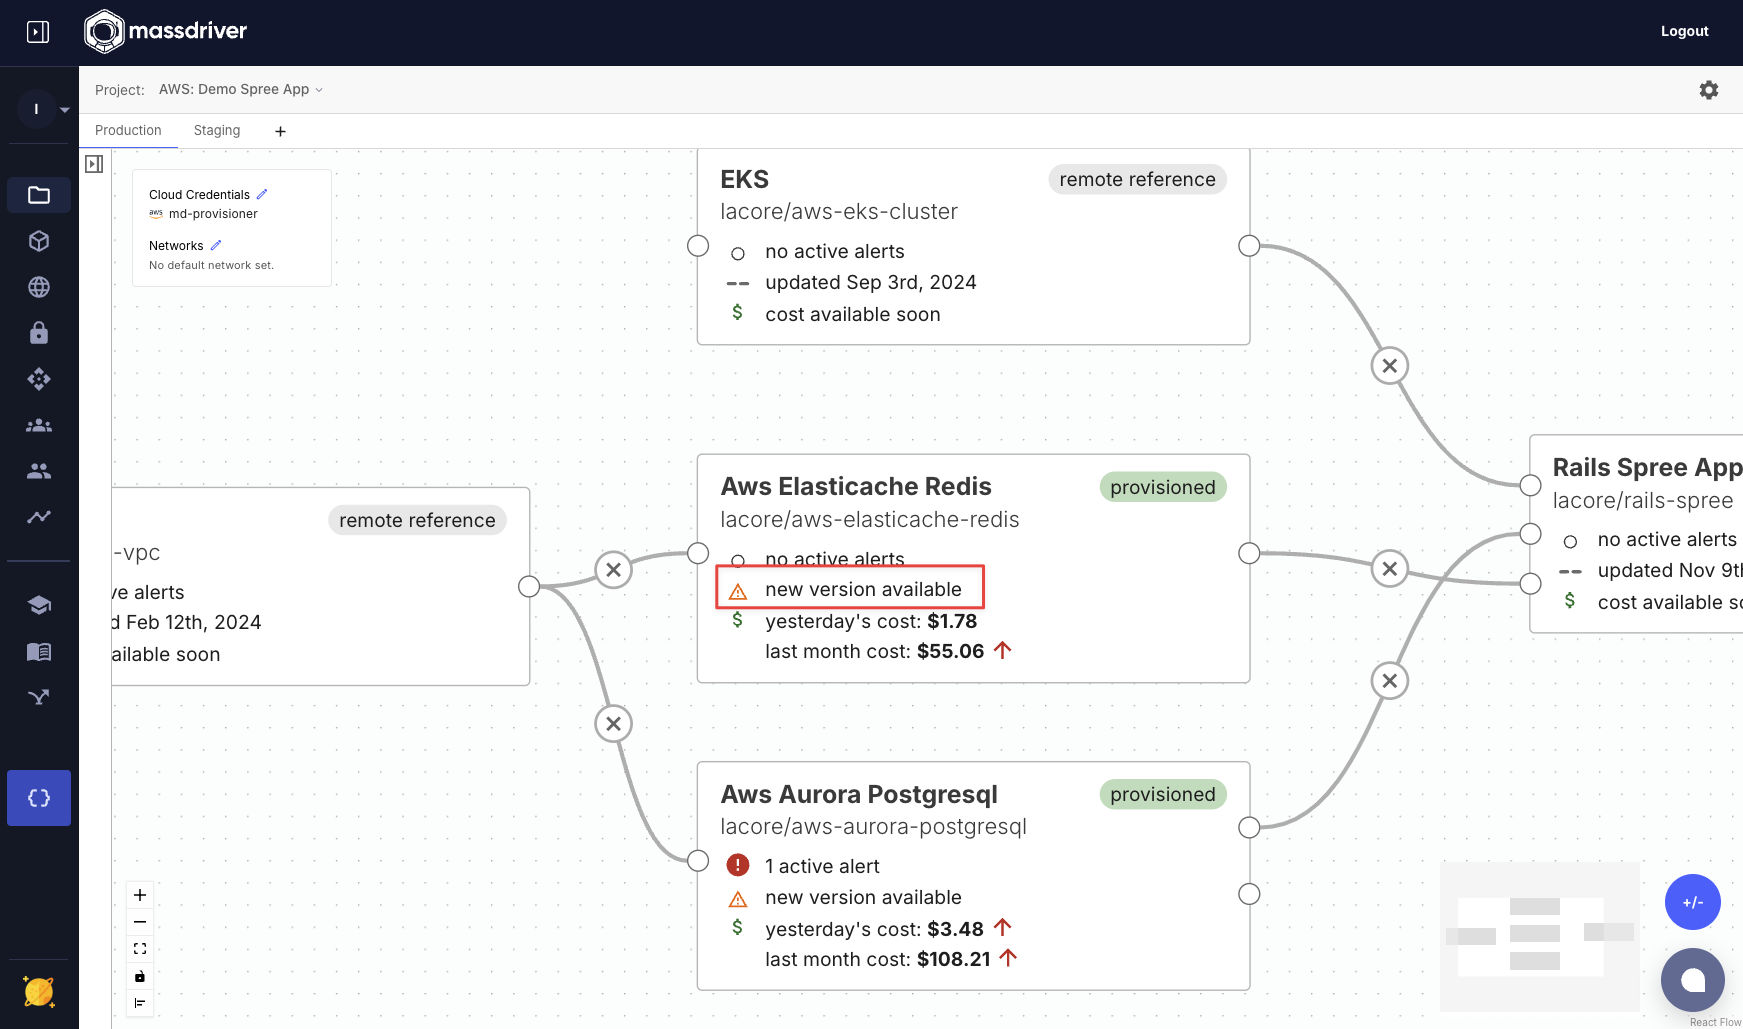Click the Aws Aurora Postgresql provisioned badge
Viewport: 1743px width, 1029px height.
click(x=1163, y=794)
